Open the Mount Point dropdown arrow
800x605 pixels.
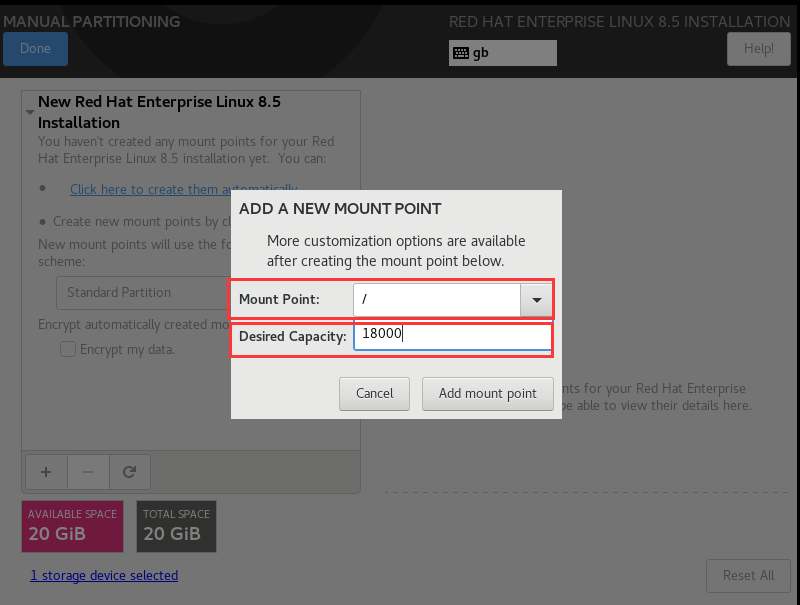(x=535, y=298)
